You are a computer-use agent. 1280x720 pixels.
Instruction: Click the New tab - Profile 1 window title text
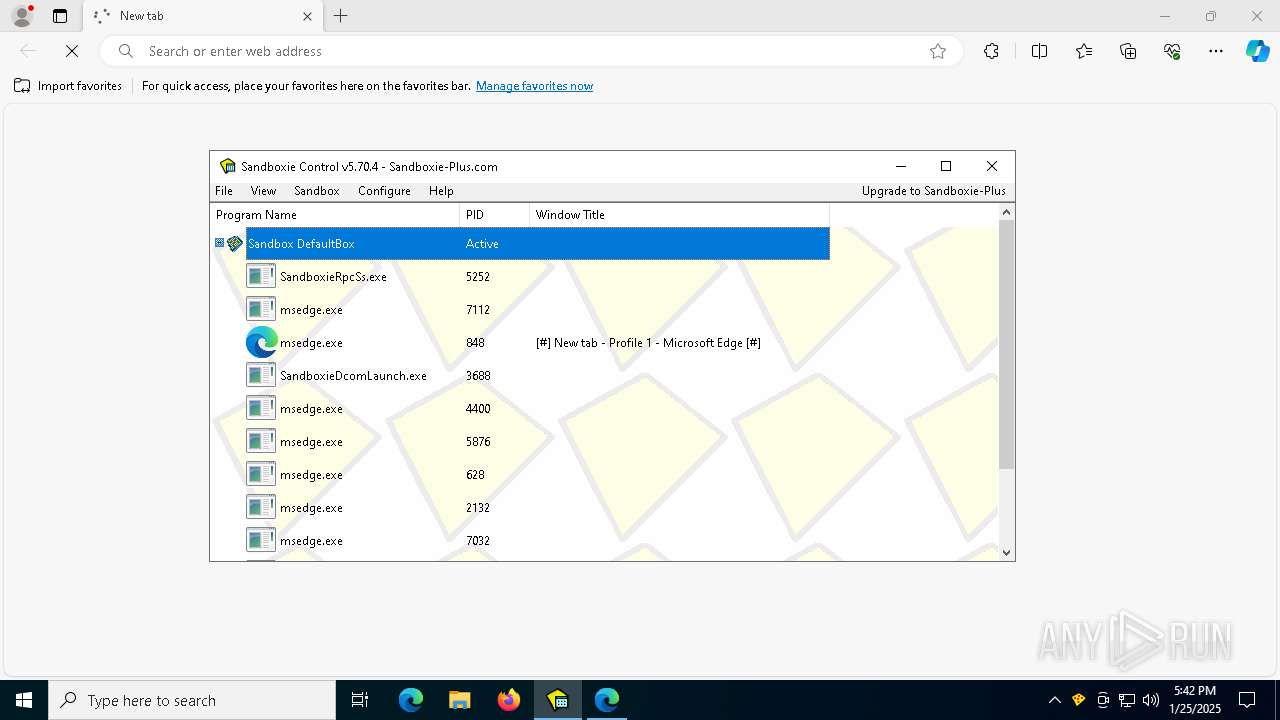[648, 343]
